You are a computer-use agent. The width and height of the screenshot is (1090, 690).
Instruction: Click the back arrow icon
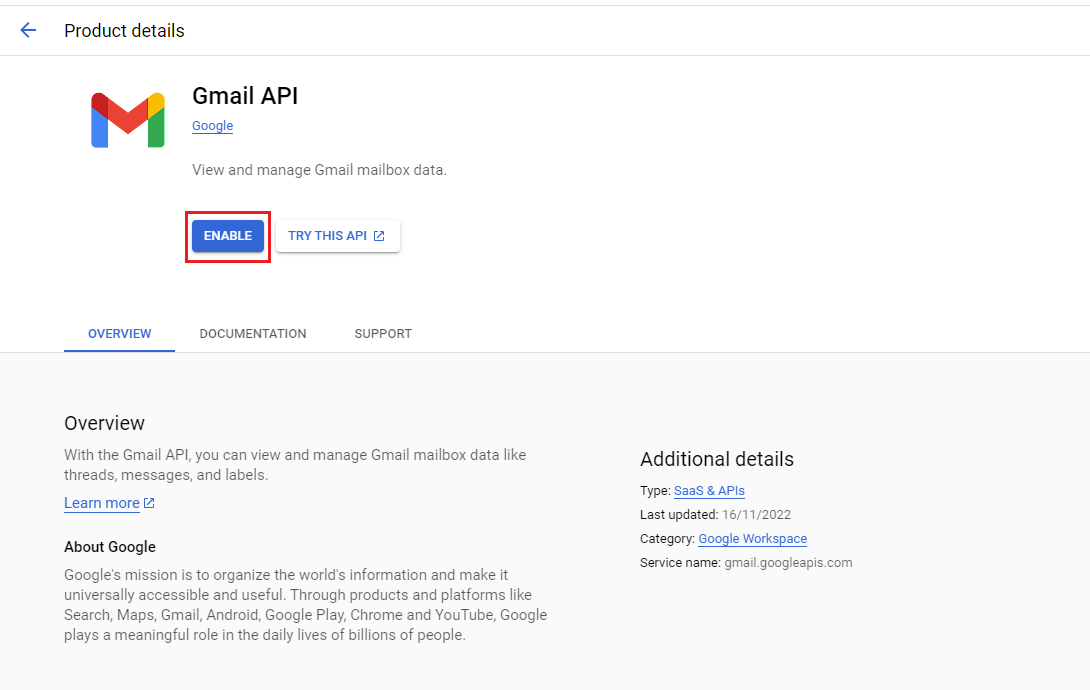click(28, 30)
